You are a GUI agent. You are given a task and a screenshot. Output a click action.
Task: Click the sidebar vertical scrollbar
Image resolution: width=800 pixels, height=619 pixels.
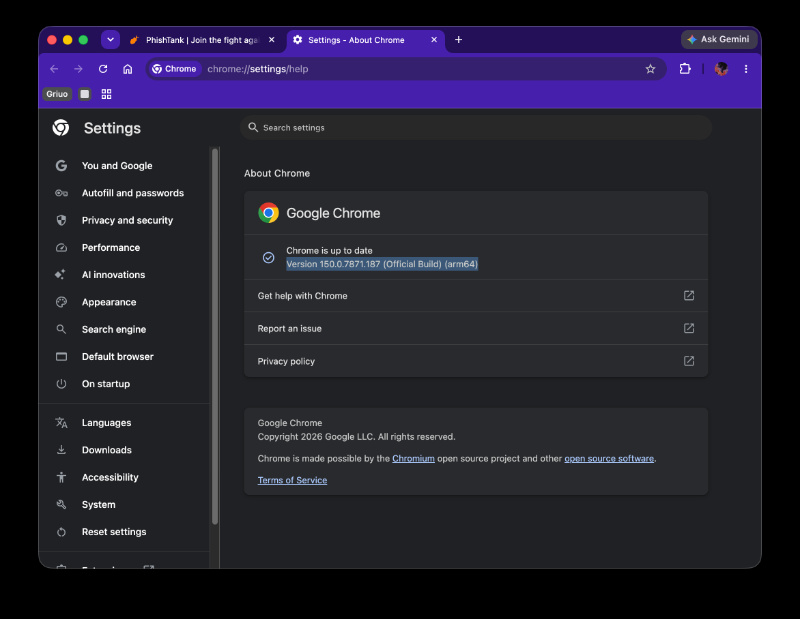(215, 336)
